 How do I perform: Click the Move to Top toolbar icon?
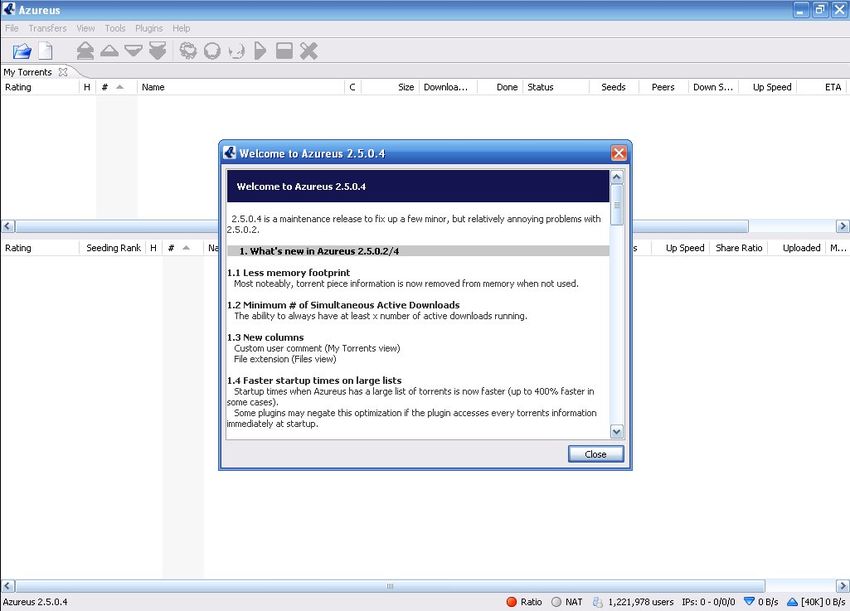[85, 51]
